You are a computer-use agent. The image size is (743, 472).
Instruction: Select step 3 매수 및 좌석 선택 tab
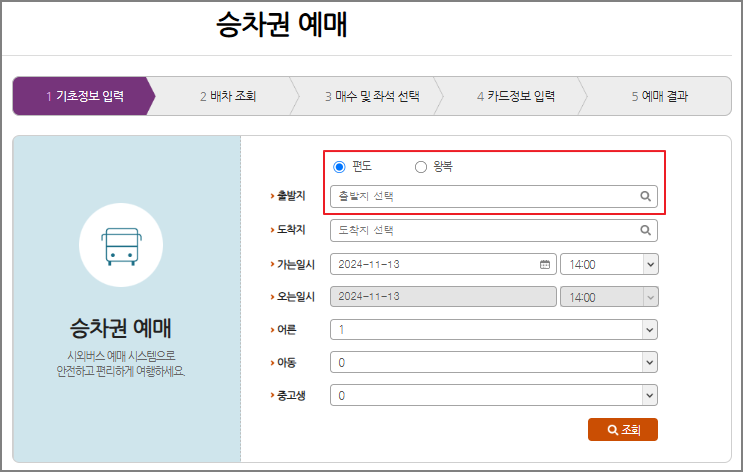click(372, 96)
